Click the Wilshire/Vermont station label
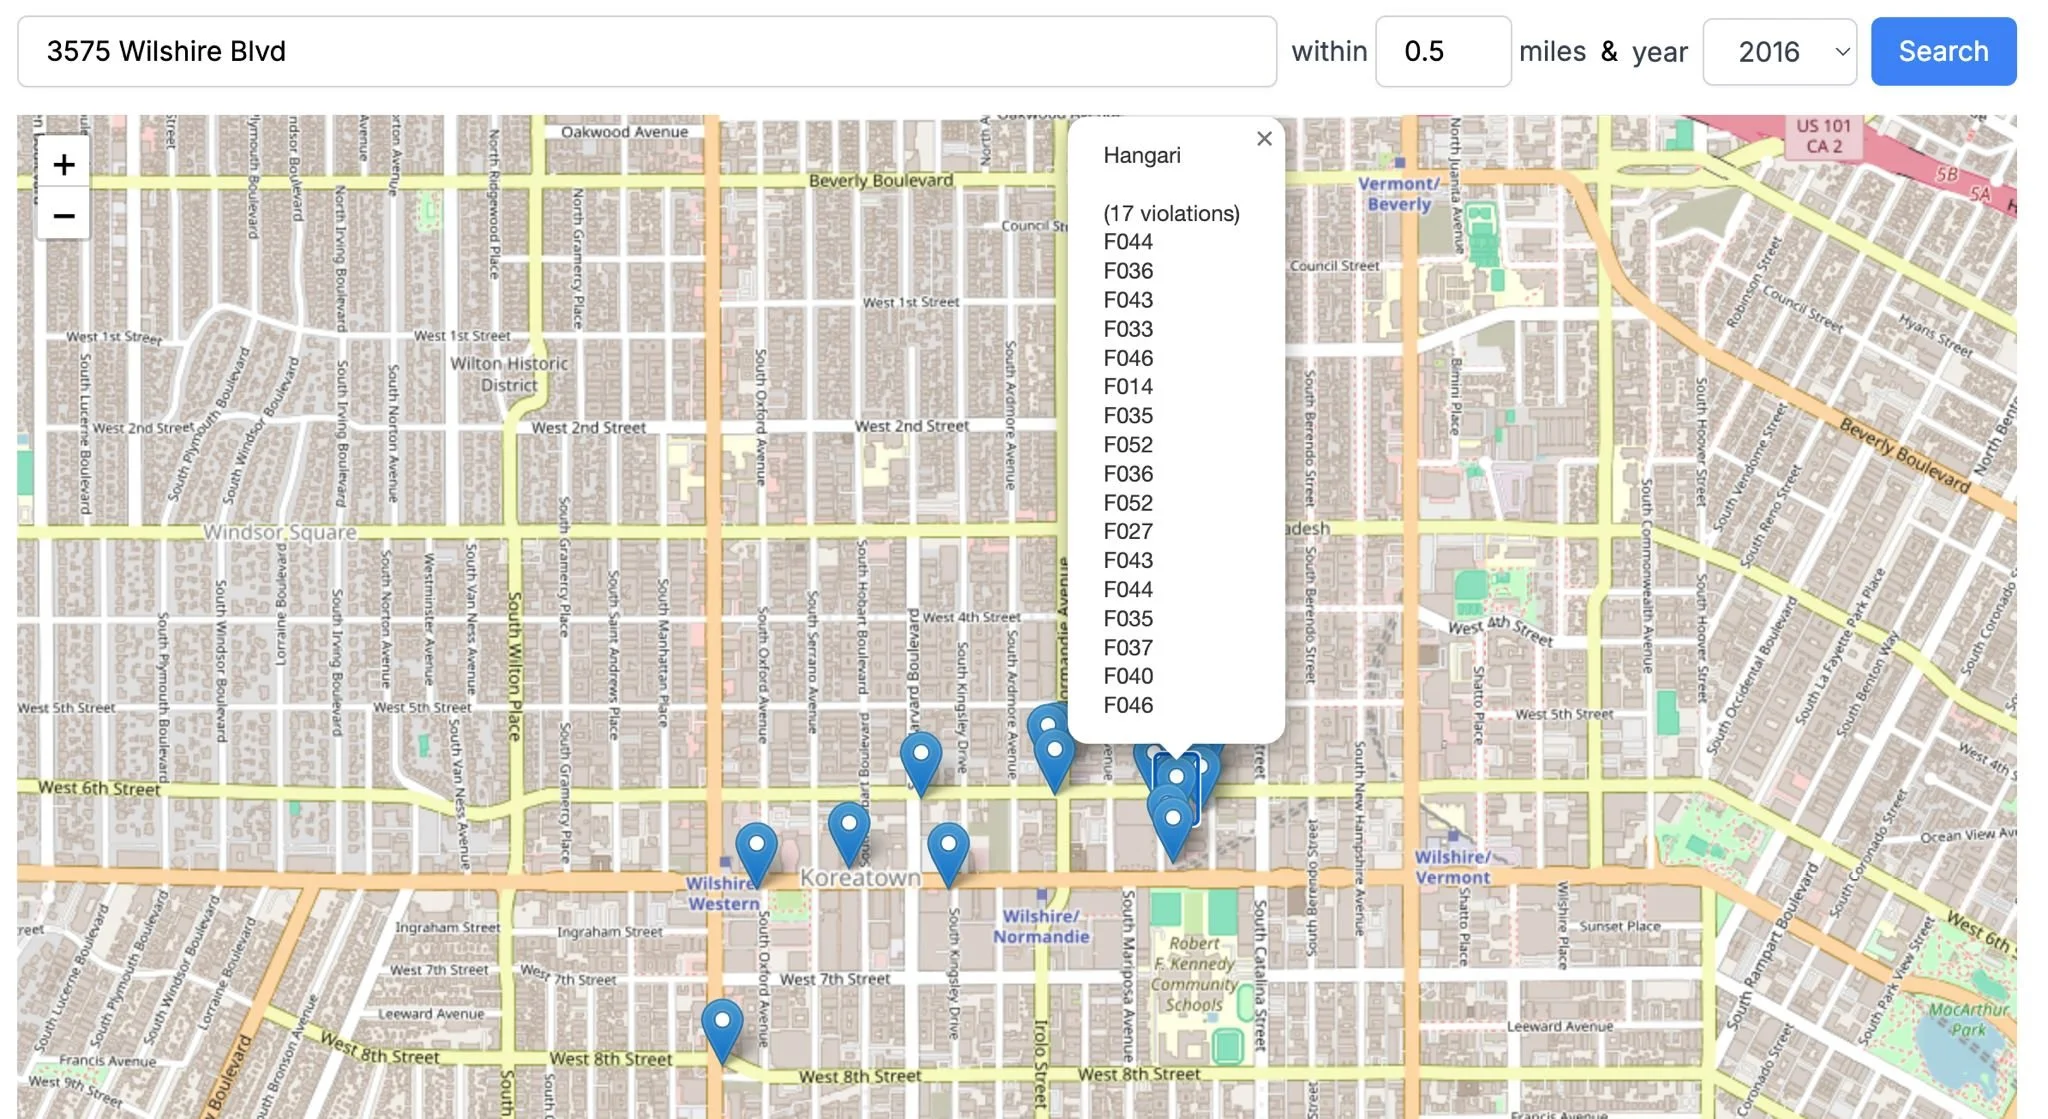The image size is (2048, 1119). click(1452, 867)
